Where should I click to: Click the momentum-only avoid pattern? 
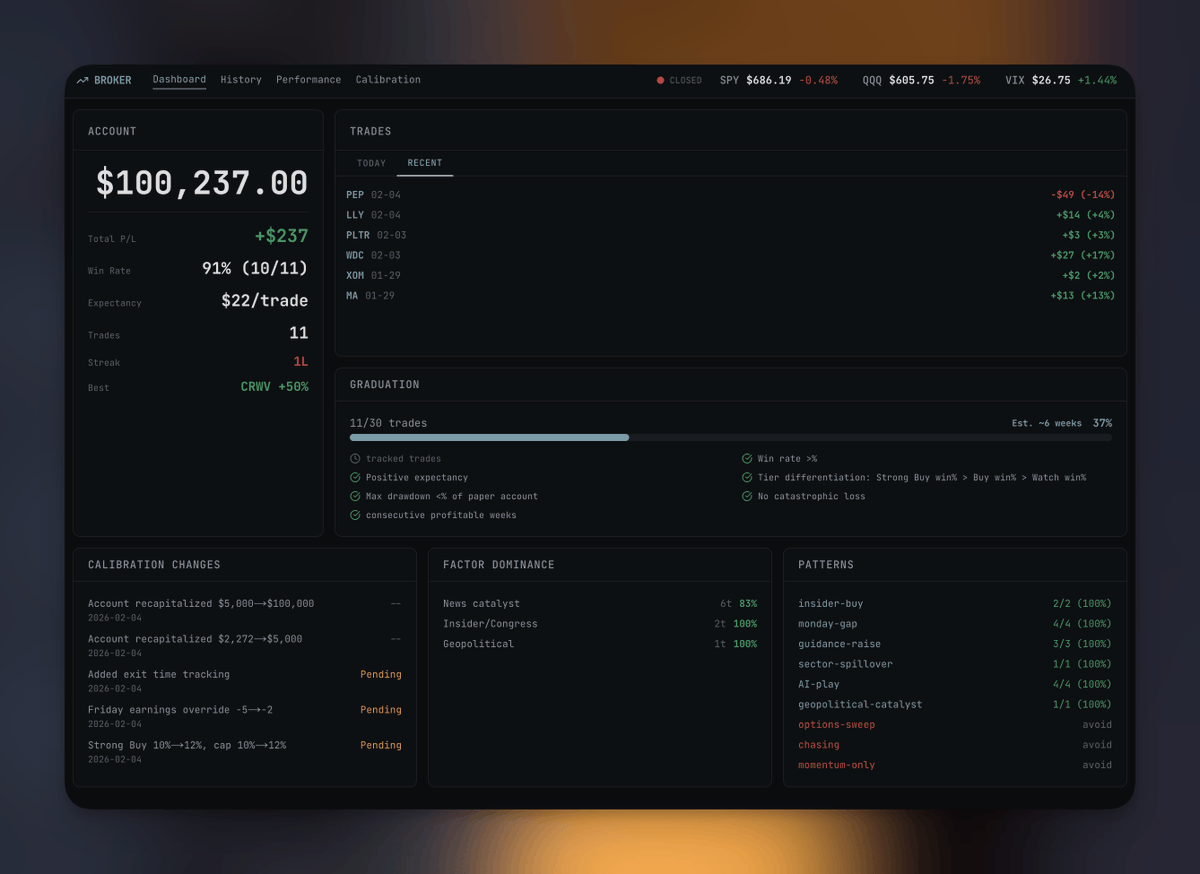955,765
